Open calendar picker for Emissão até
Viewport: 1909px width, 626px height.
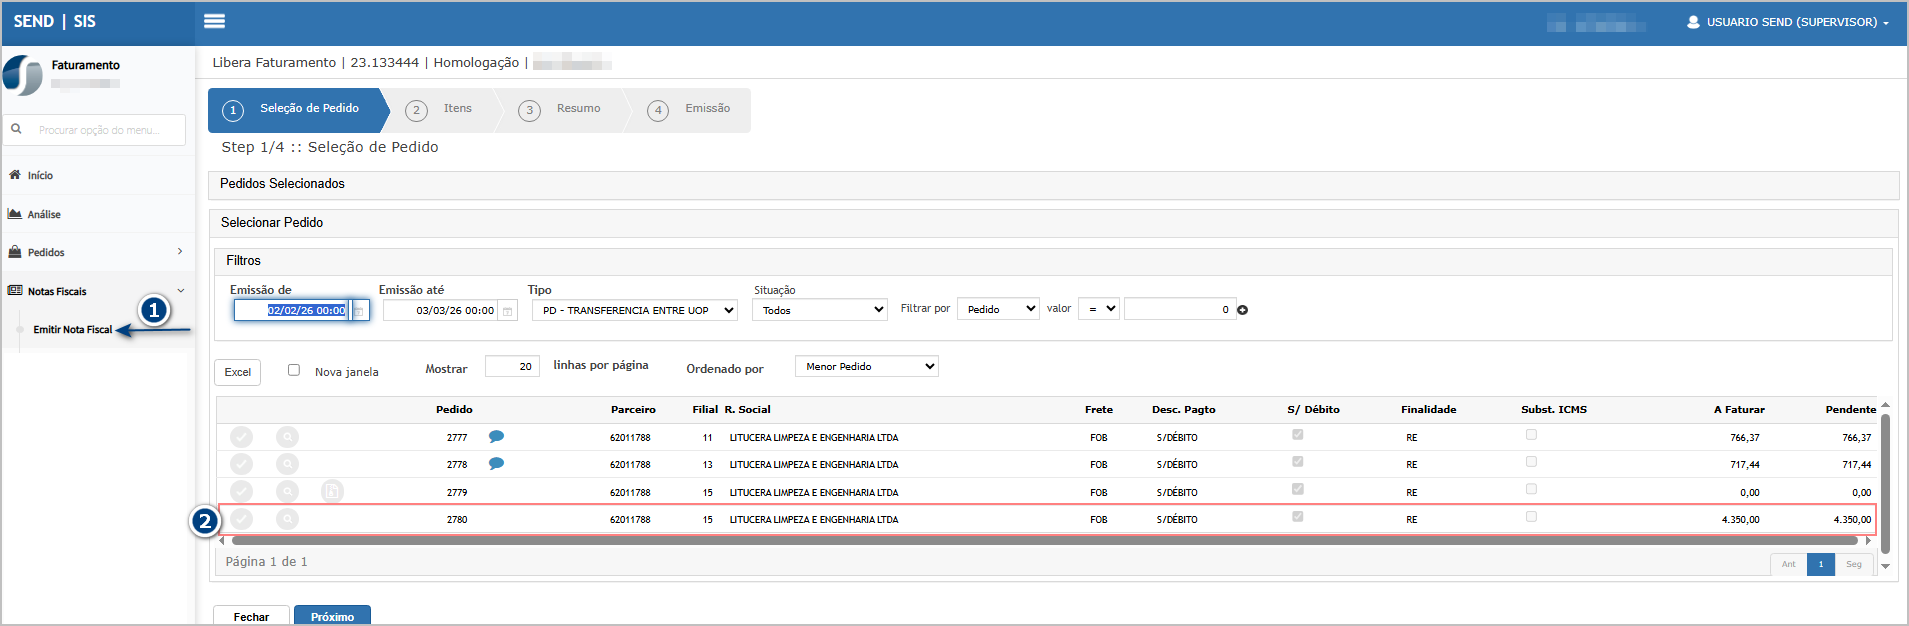tap(508, 311)
